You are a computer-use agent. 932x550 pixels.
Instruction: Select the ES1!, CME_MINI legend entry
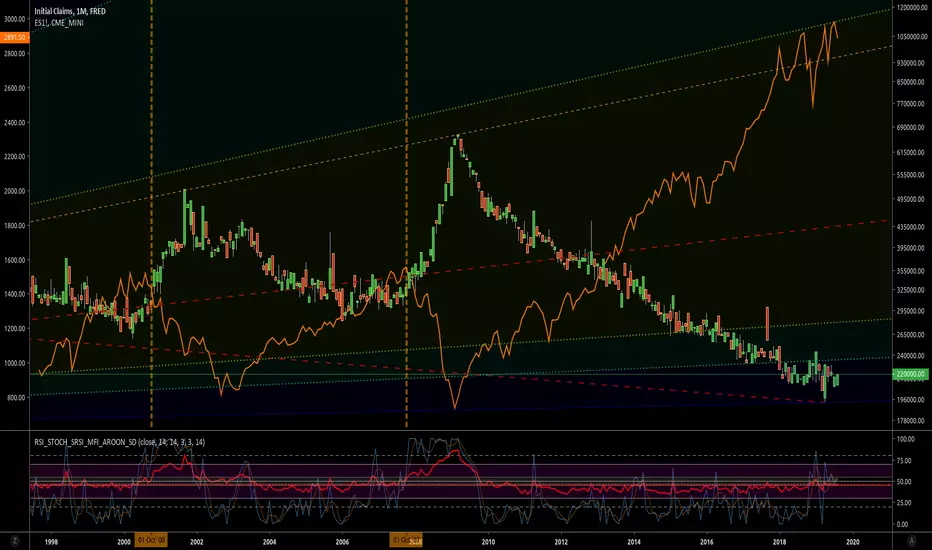pos(59,23)
